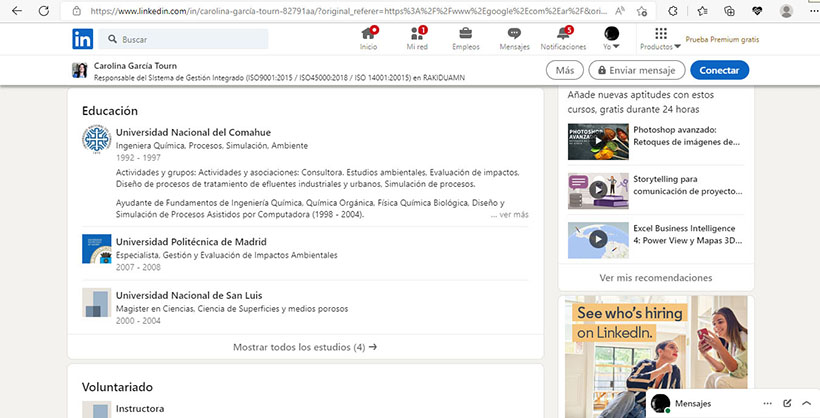Click the Enviar mensaje button
The width and height of the screenshot is (820, 418).
pos(636,70)
